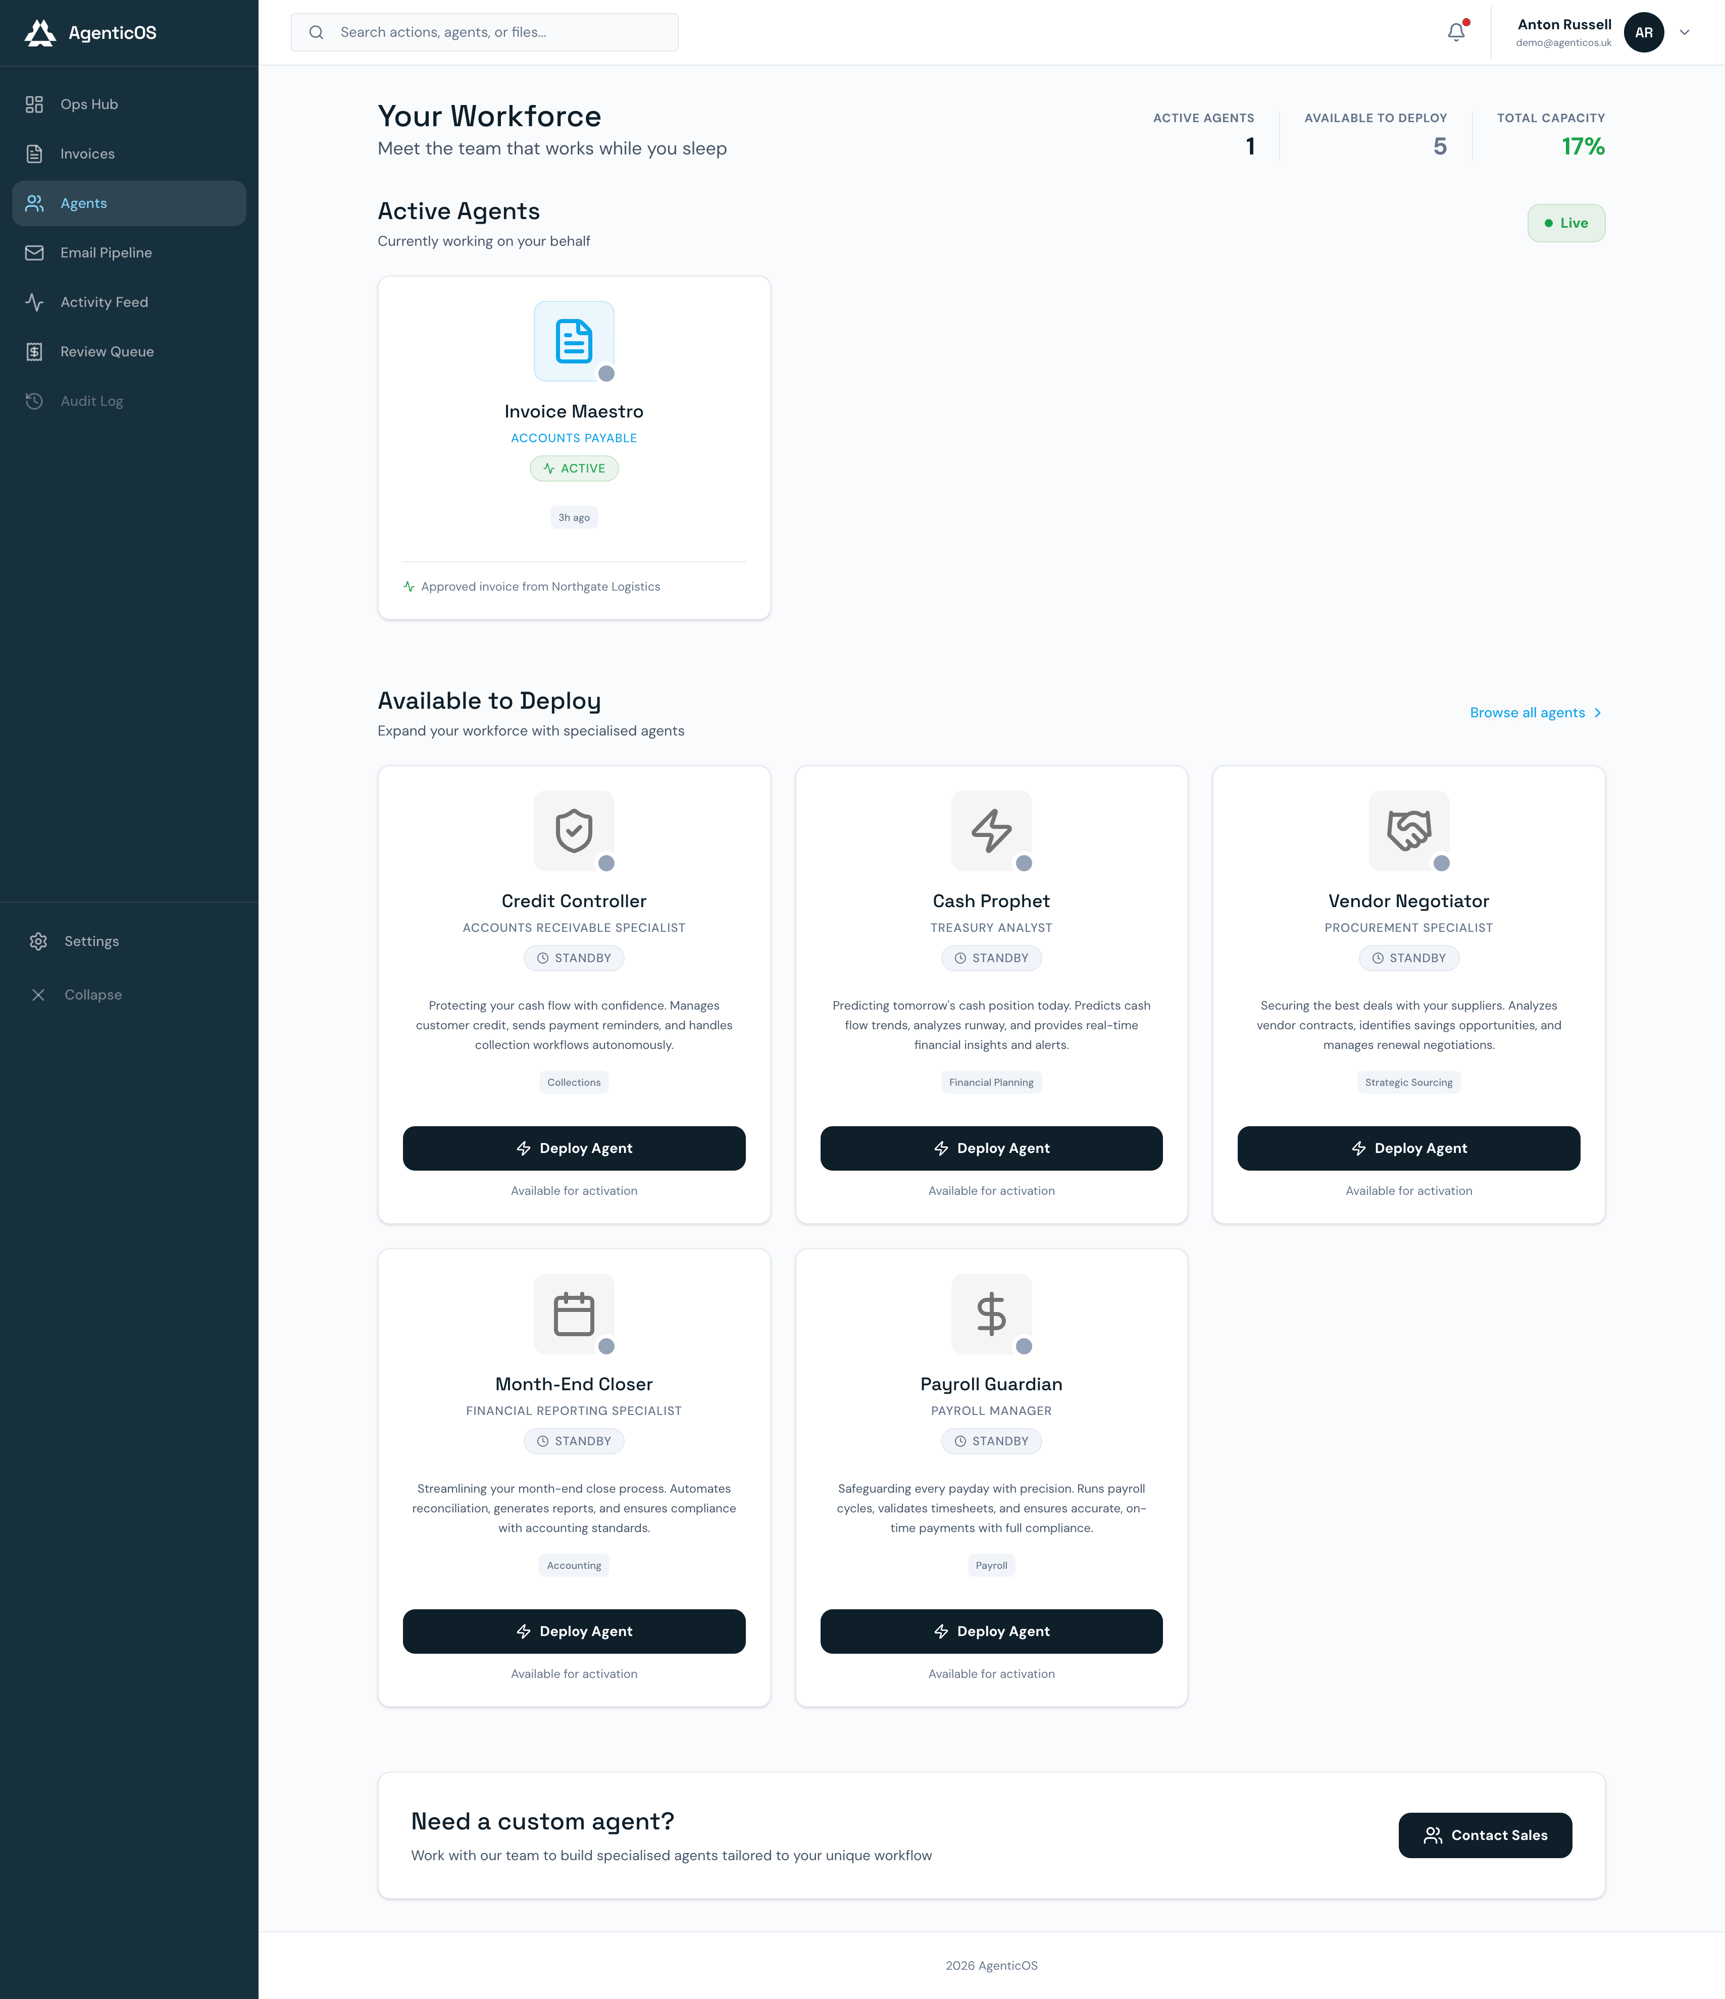Select Agents sidebar item
This screenshot has height=1999, width=1725.
(x=129, y=203)
